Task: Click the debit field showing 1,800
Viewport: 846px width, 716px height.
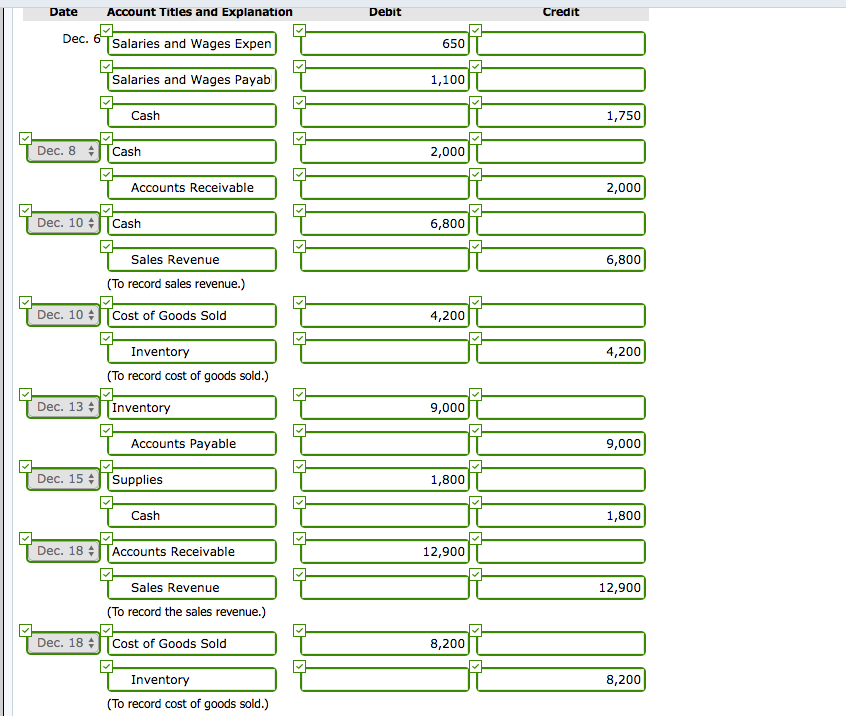Action: (385, 480)
